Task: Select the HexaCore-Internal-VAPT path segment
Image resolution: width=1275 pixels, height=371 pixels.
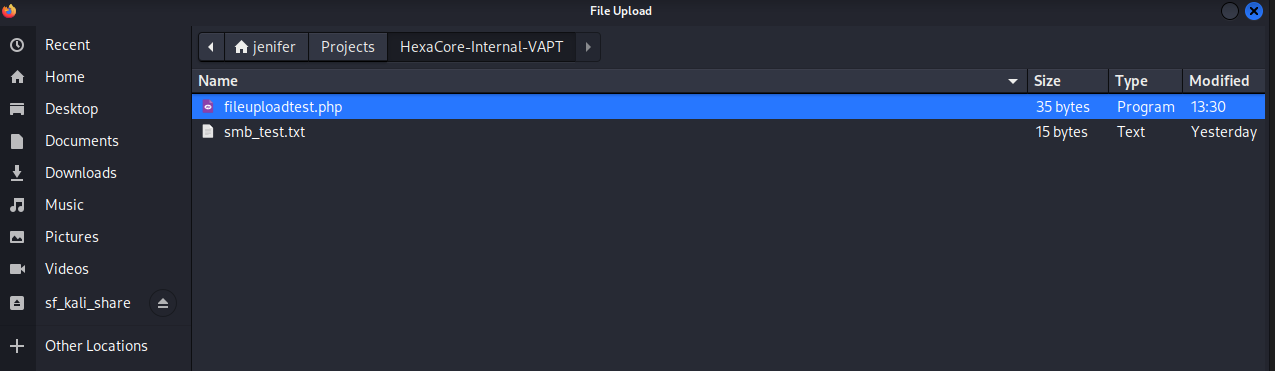Action: tap(482, 47)
